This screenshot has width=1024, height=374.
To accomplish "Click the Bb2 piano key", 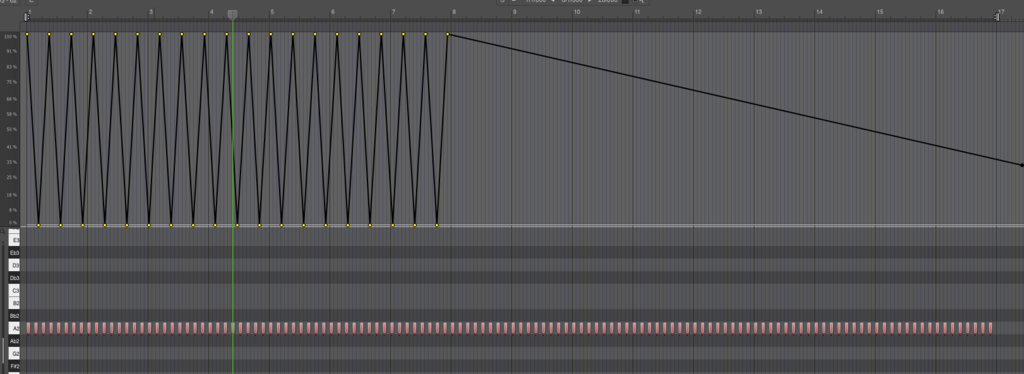I will (14, 316).
